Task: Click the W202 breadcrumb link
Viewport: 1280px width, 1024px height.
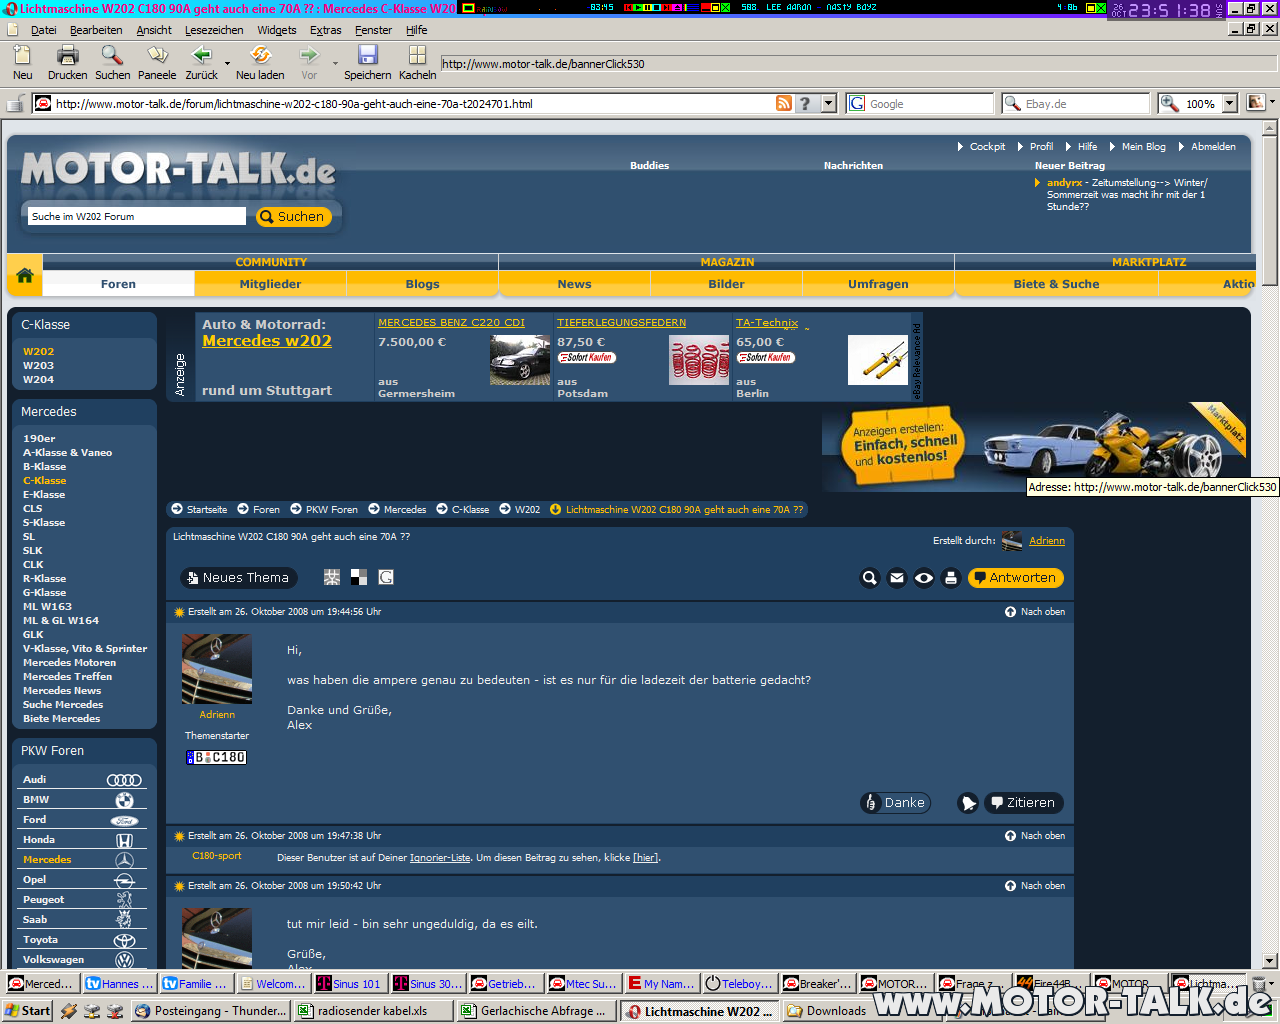Action: [x=527, y=510]
